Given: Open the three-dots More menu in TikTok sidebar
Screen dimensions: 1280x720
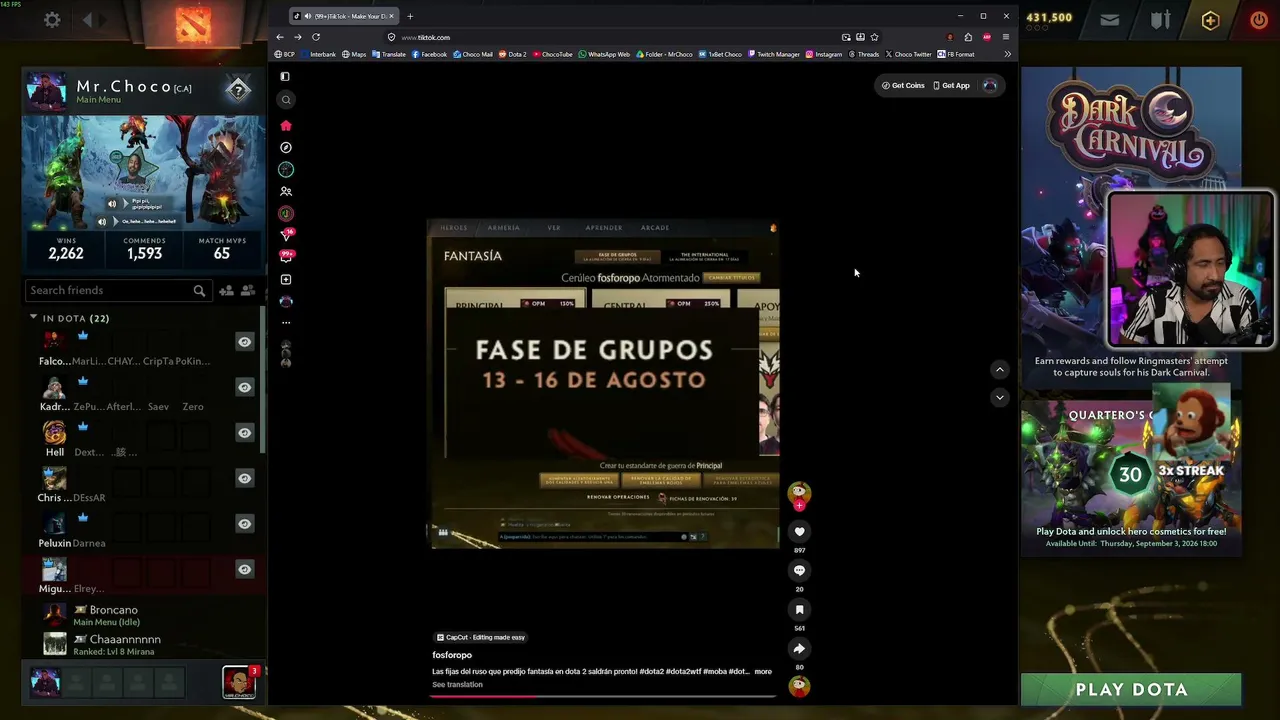Looking at the screenshot, I should coord(286,322).
